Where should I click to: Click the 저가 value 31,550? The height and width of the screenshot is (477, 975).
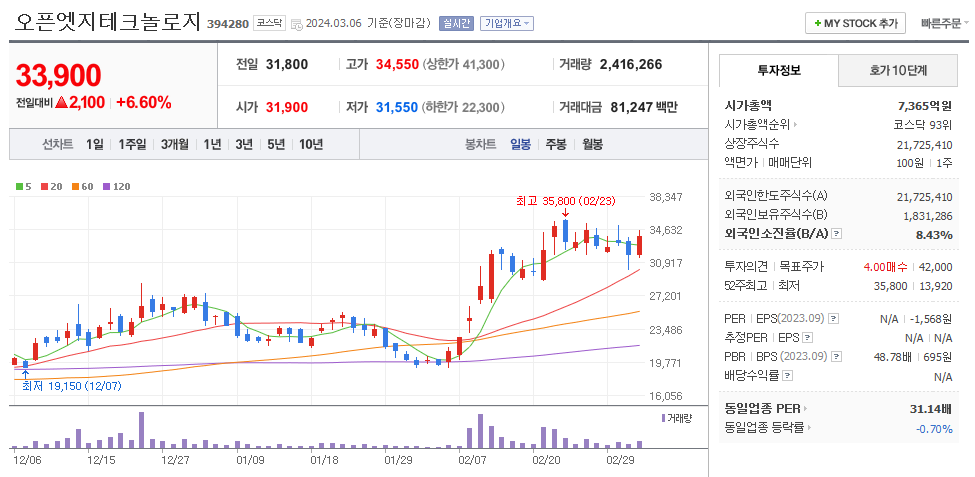pos(397,108)
